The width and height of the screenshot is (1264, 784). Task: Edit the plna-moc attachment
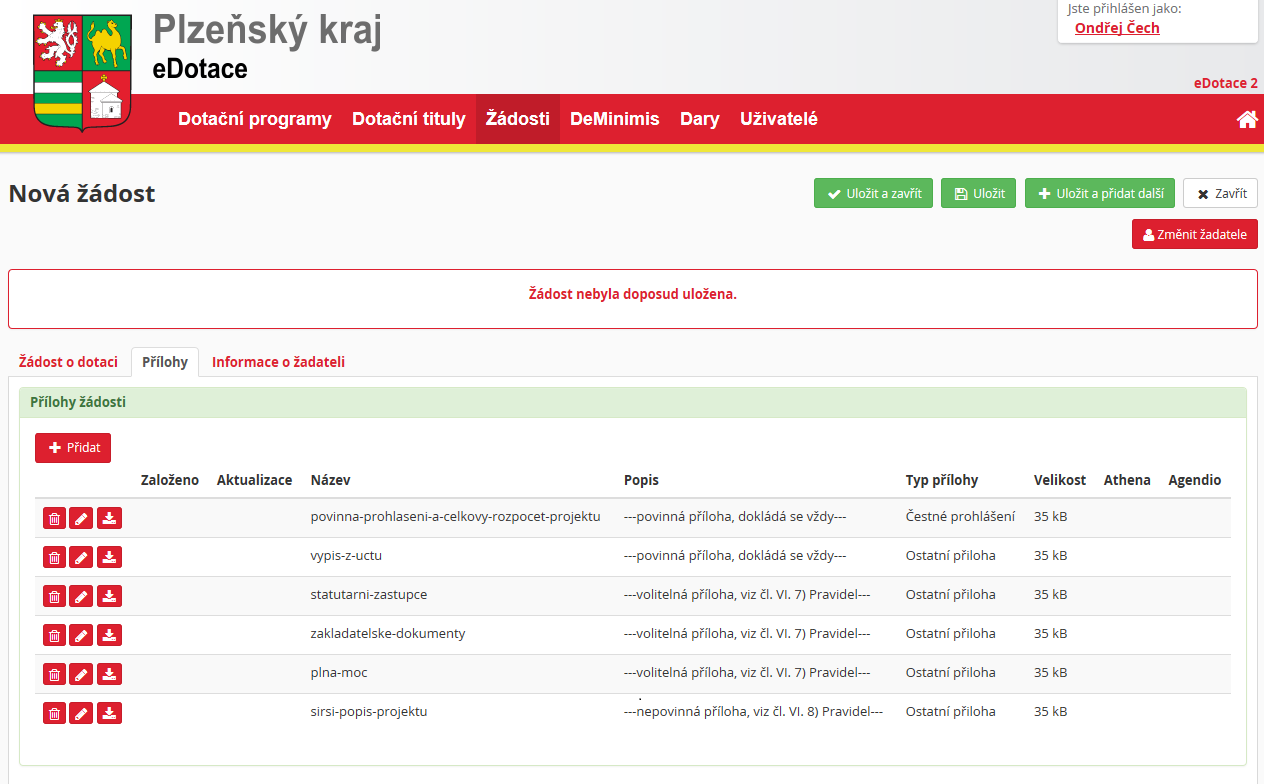tap(82, 674)
